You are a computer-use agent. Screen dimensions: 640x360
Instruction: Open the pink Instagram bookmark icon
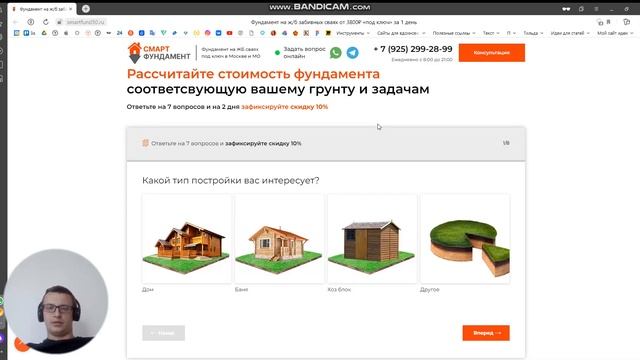point(207,33)
